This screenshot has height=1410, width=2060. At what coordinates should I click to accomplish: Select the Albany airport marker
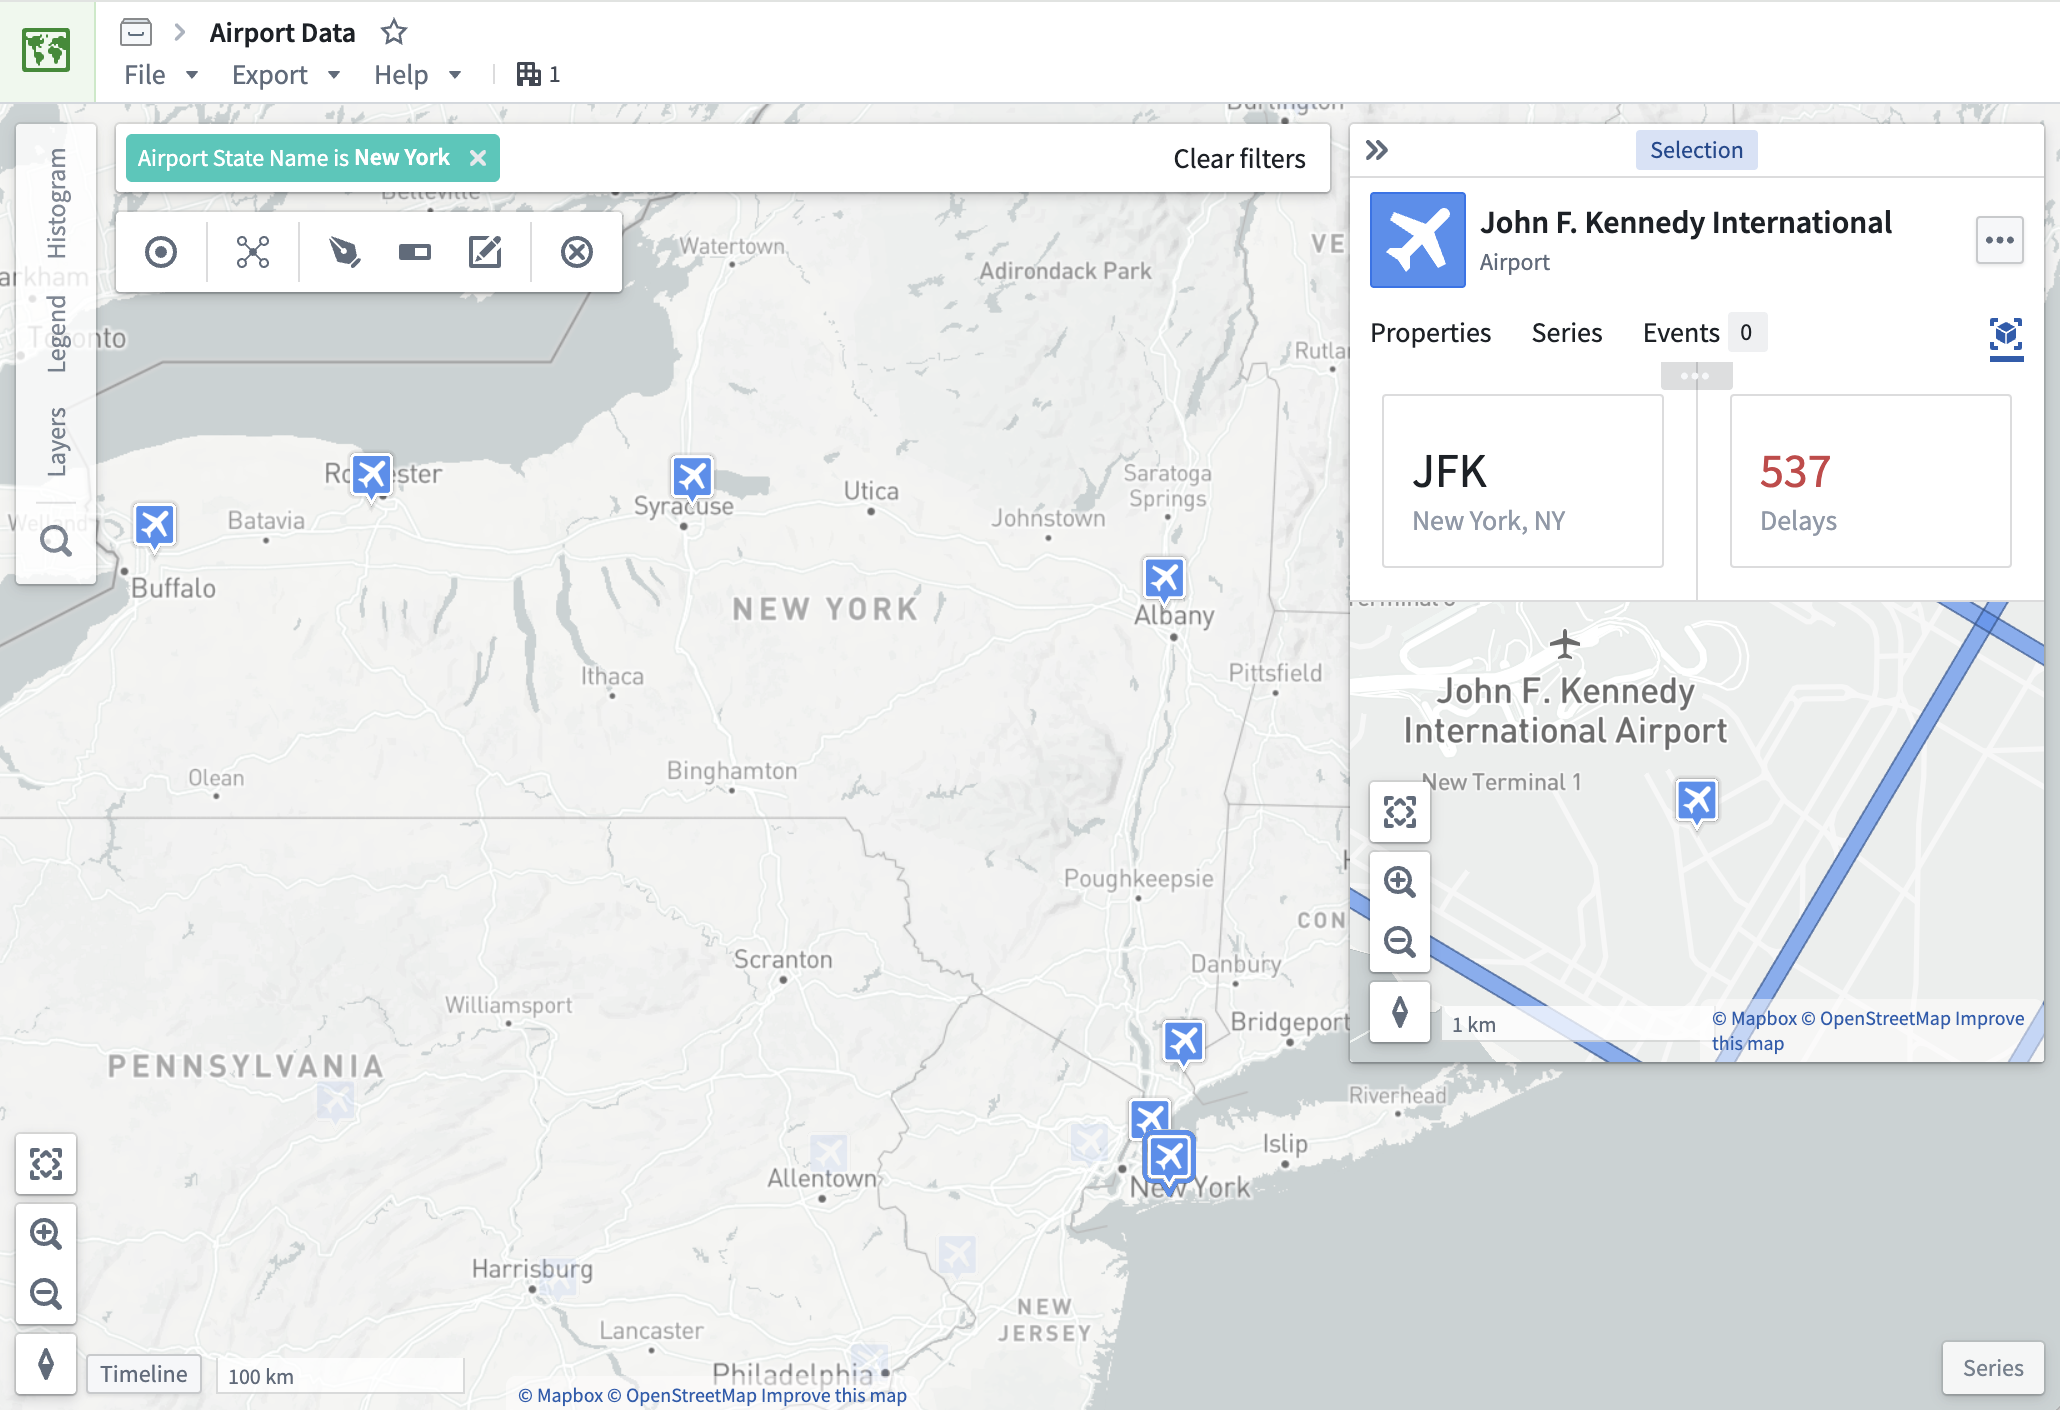[1164, 579]
